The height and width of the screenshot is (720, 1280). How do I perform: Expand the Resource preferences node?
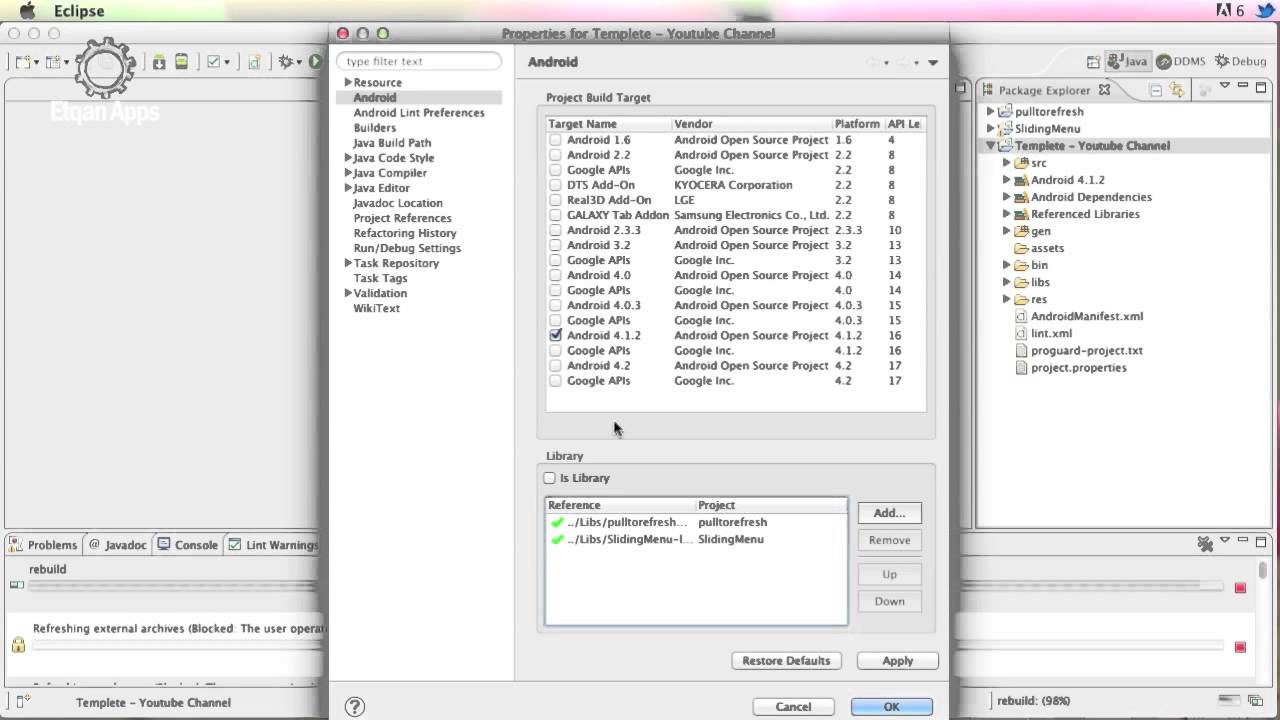pos(348,82)
